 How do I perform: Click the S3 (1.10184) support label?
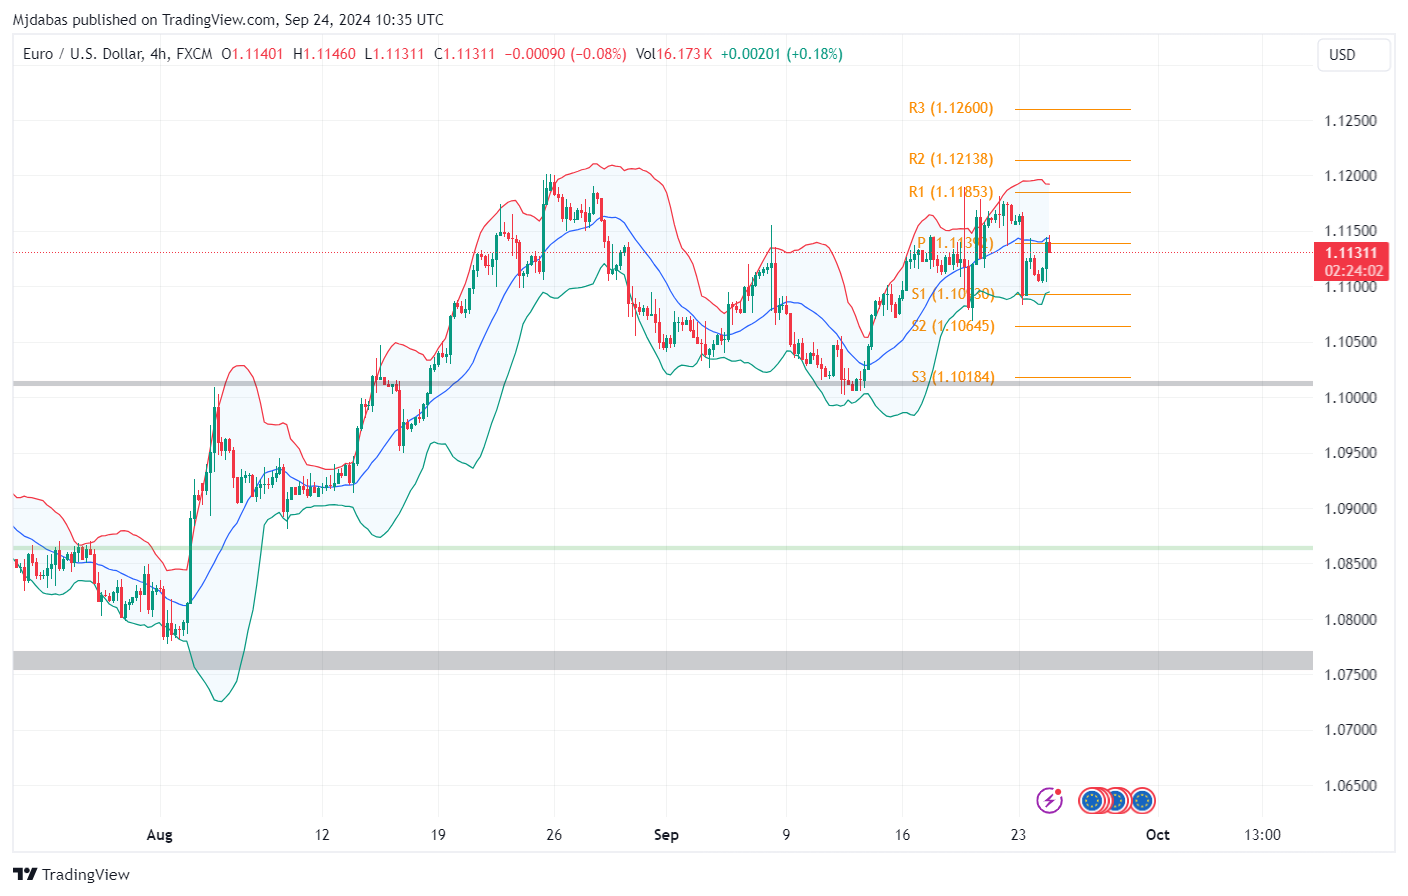pyautogui.click(x=953, y=377)
